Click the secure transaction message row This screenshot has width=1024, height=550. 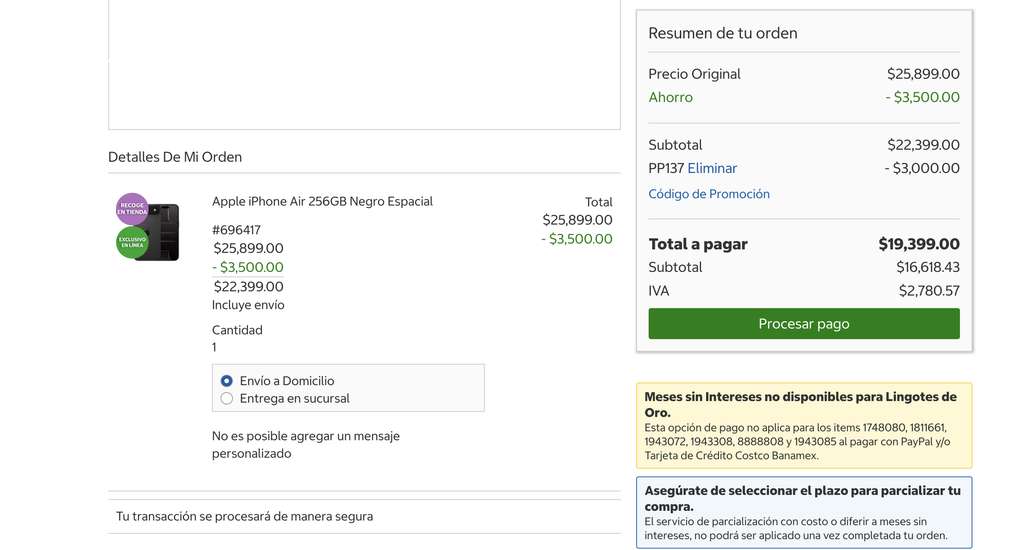[364, 517]
